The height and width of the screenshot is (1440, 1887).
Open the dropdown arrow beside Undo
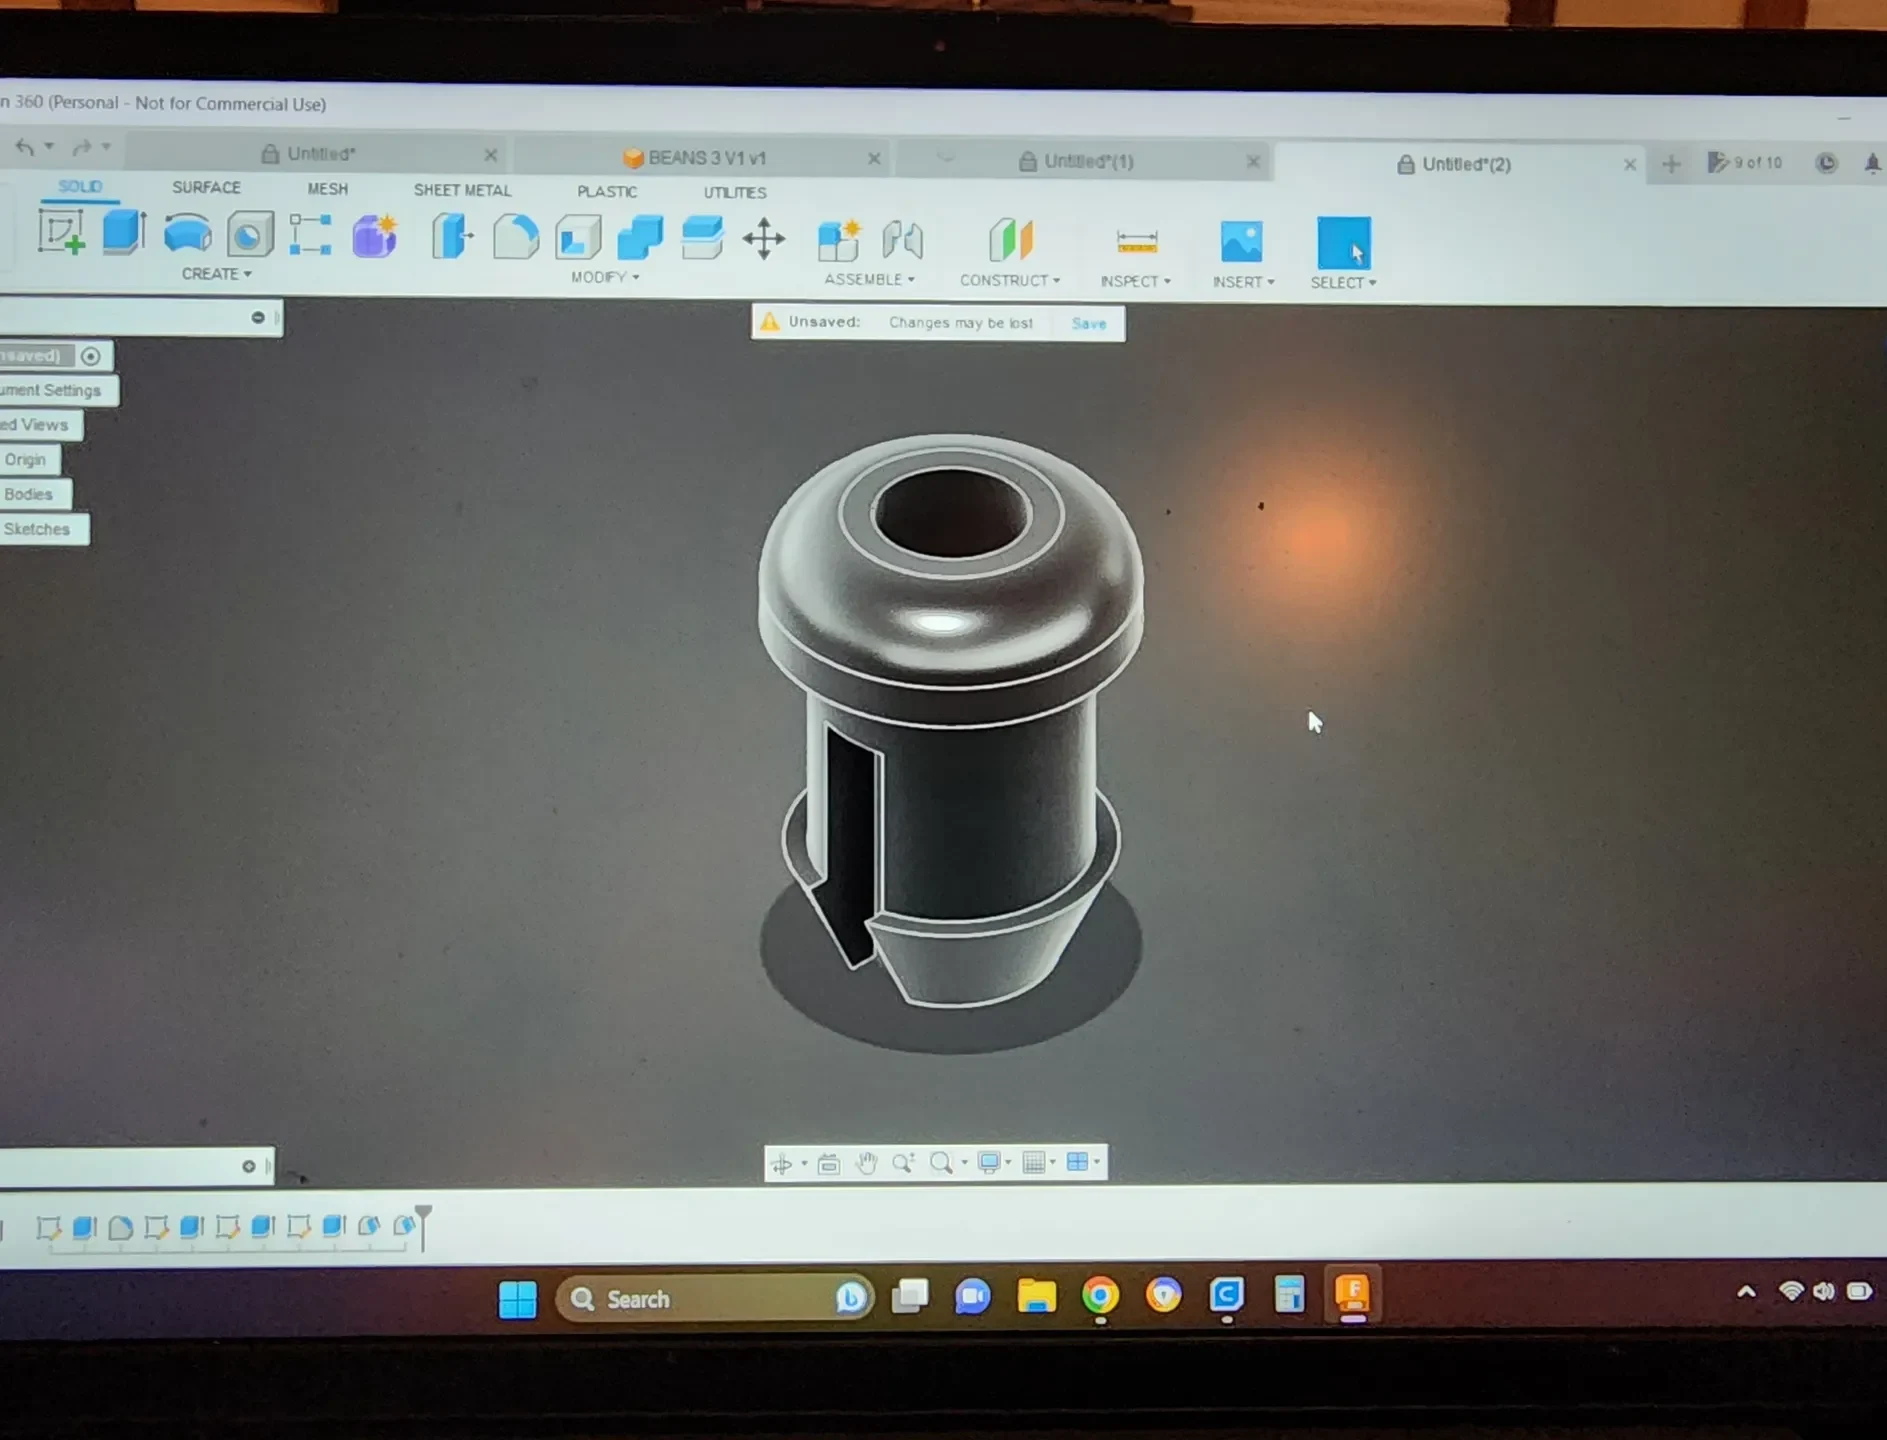pos(49,146)
